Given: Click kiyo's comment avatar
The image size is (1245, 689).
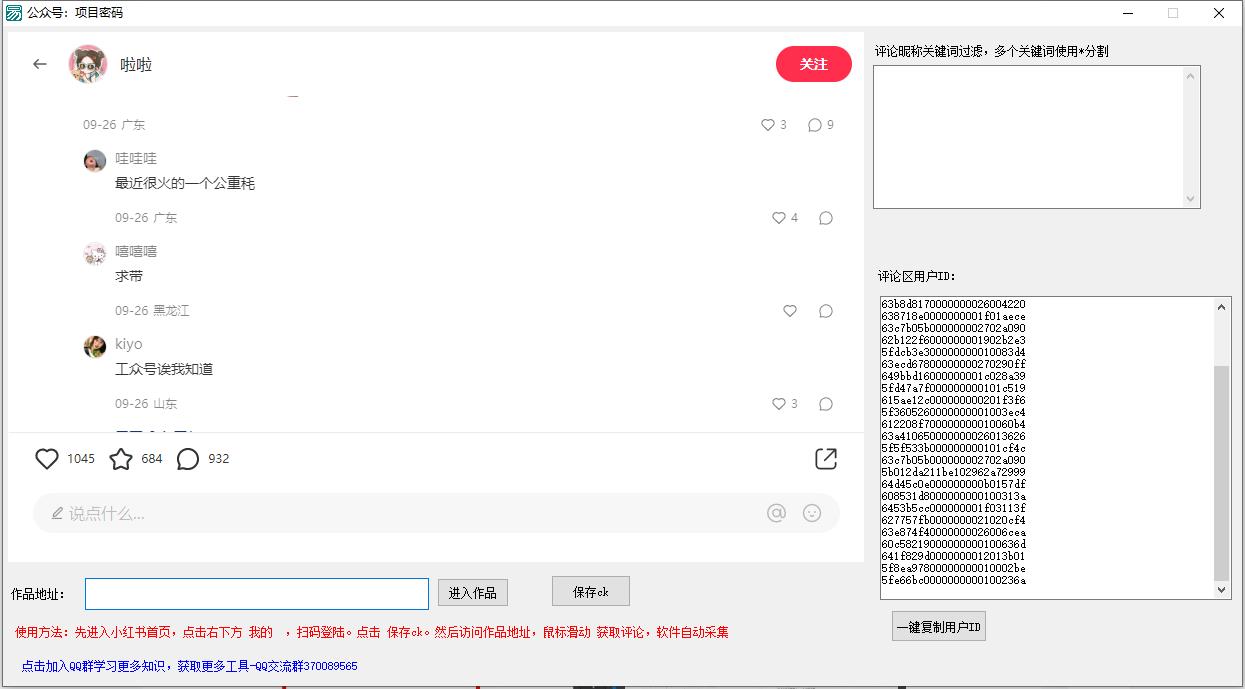Looking at the screenshot, I should tap(94, 346).
